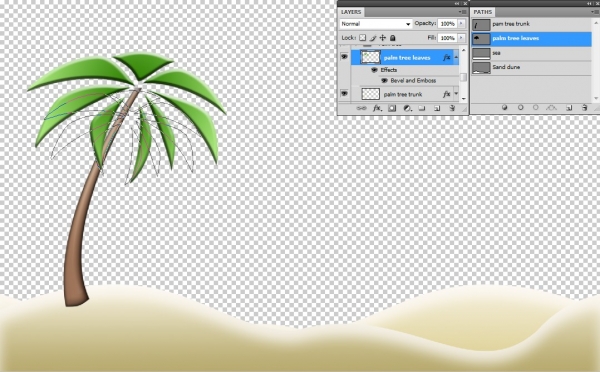Select the Sand dune path
The width and height of the screenshot is (600, 372).
532,67
